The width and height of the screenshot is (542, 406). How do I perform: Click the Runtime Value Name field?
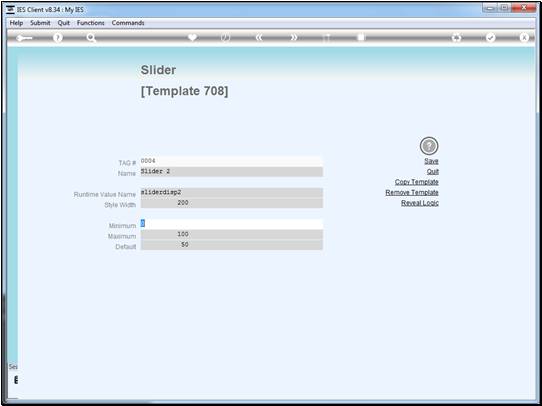pos(232,193)
